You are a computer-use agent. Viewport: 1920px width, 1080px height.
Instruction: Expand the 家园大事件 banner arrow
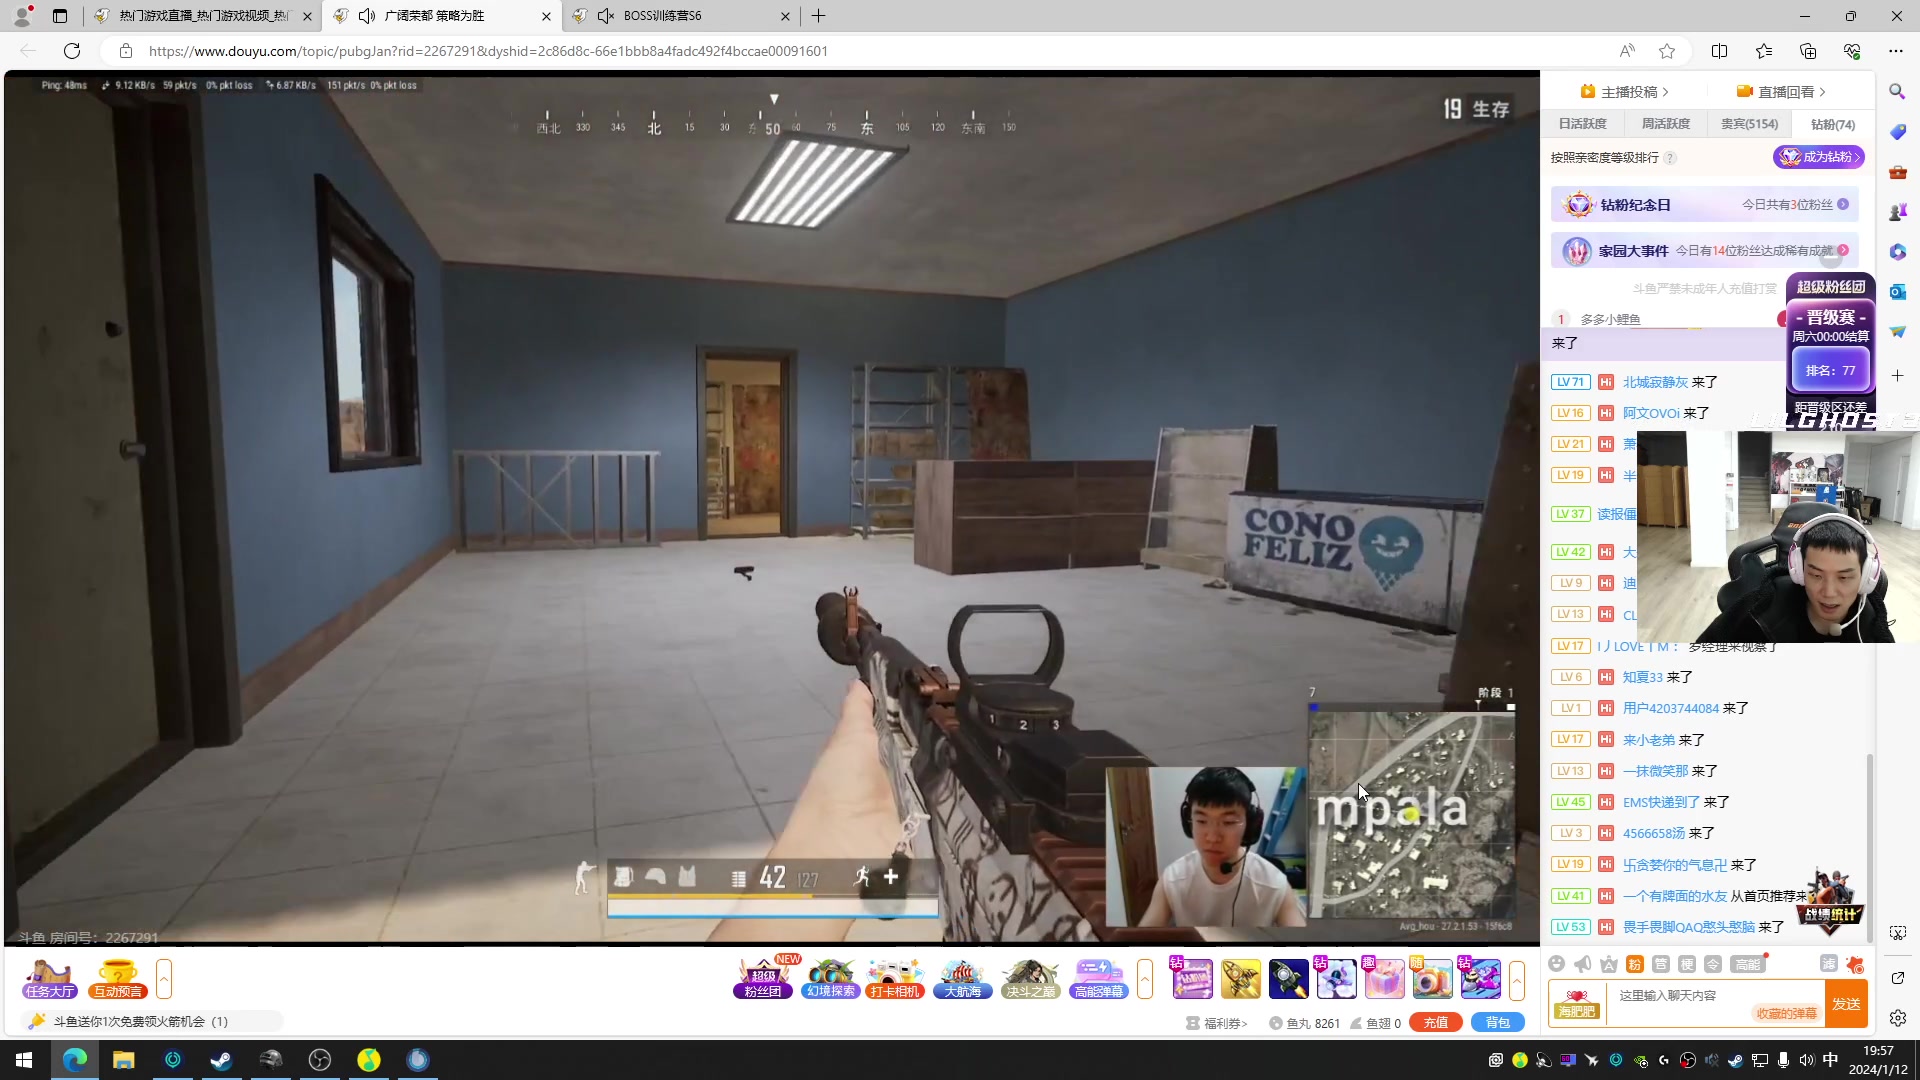pyautogui.click(x=1843, y=250)
